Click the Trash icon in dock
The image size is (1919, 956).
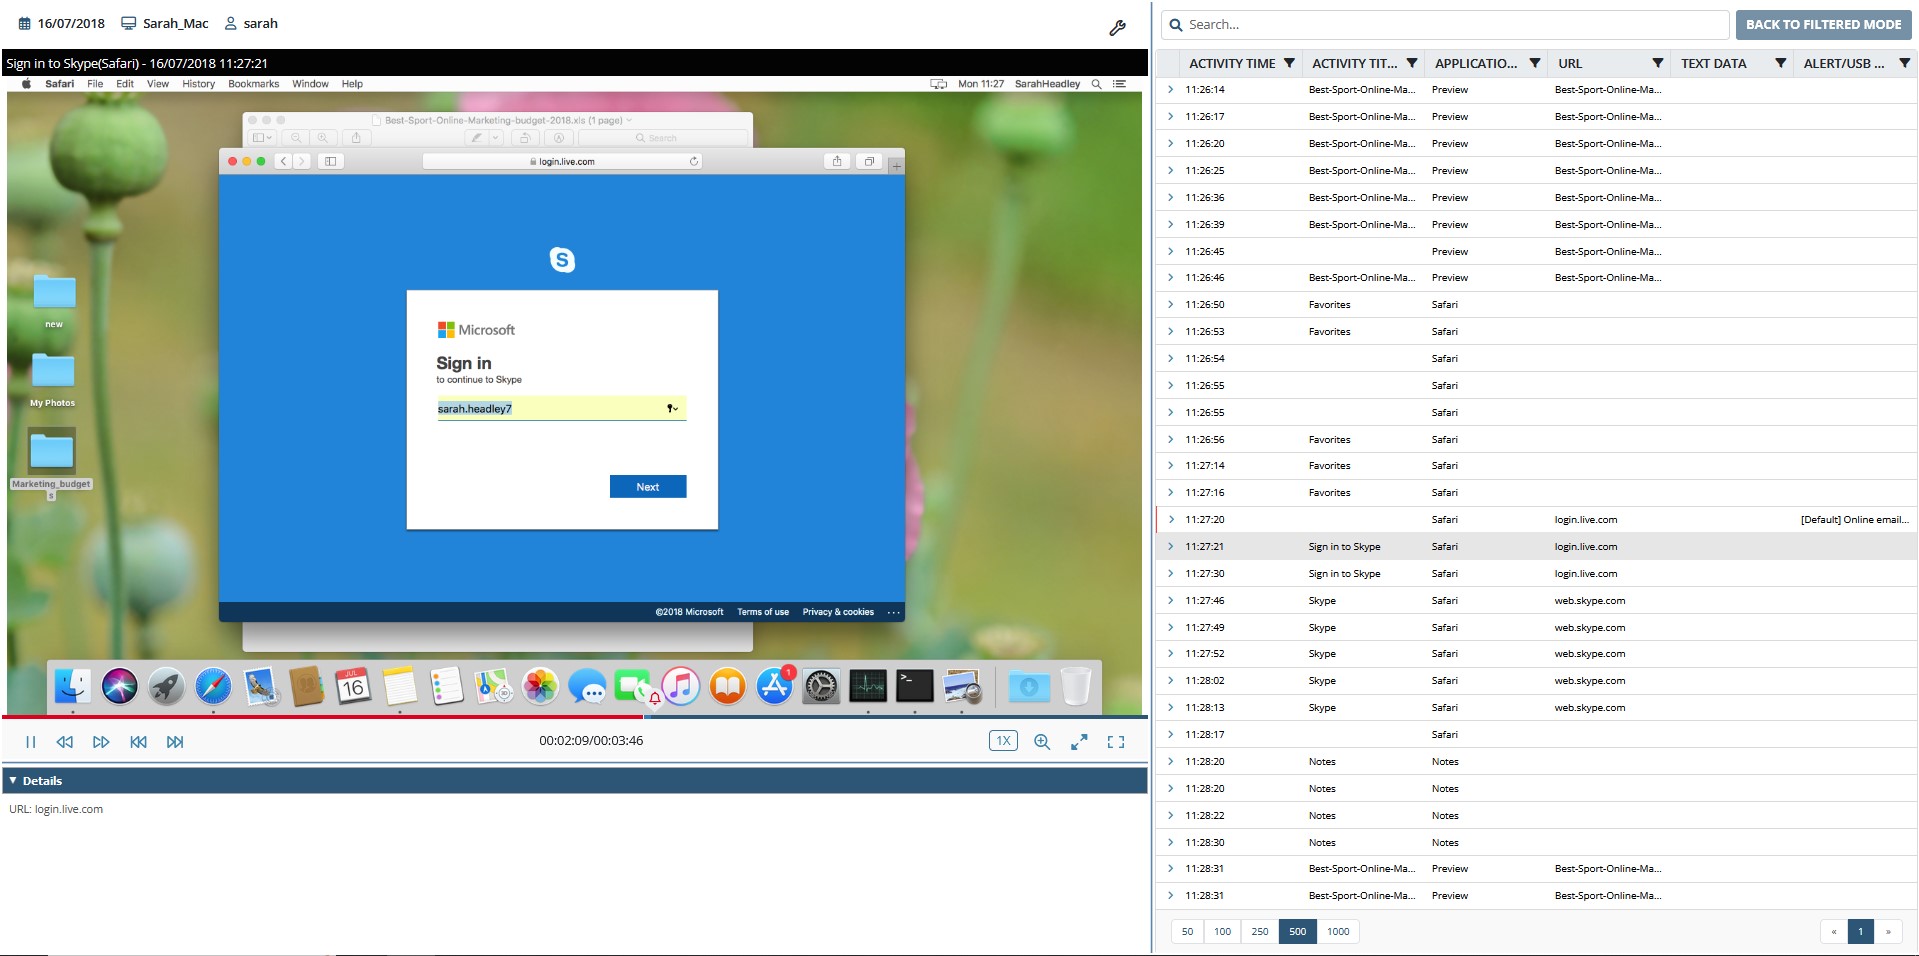click(1076, 686)
